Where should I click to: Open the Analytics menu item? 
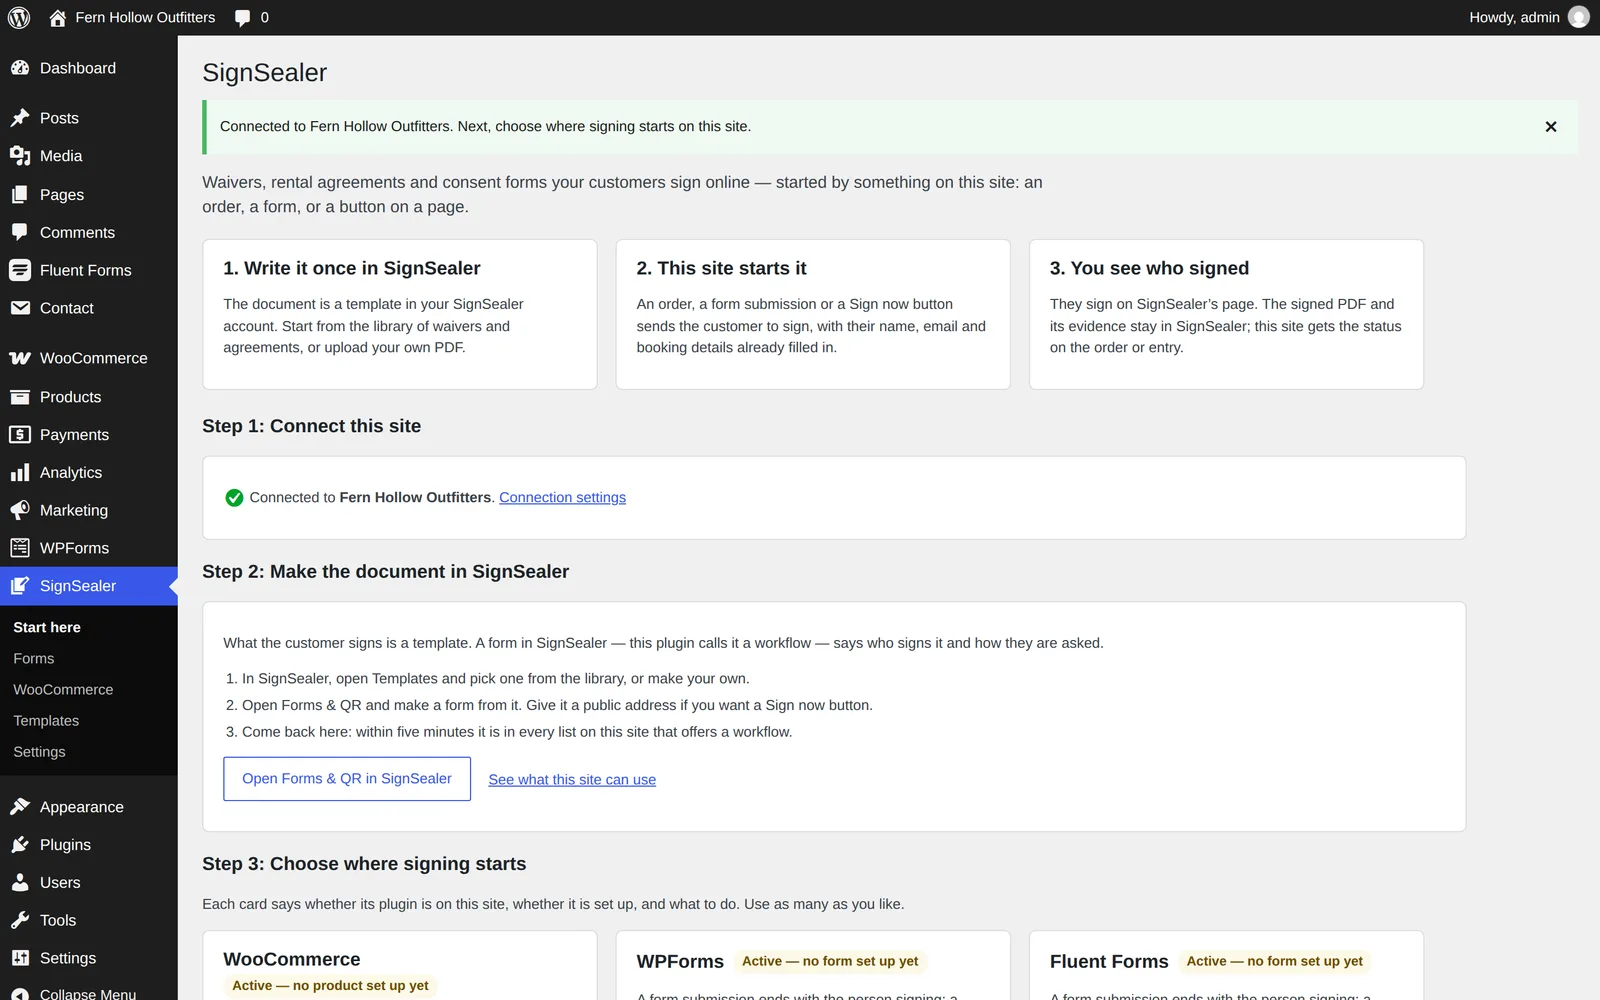[x=89, y=472]
